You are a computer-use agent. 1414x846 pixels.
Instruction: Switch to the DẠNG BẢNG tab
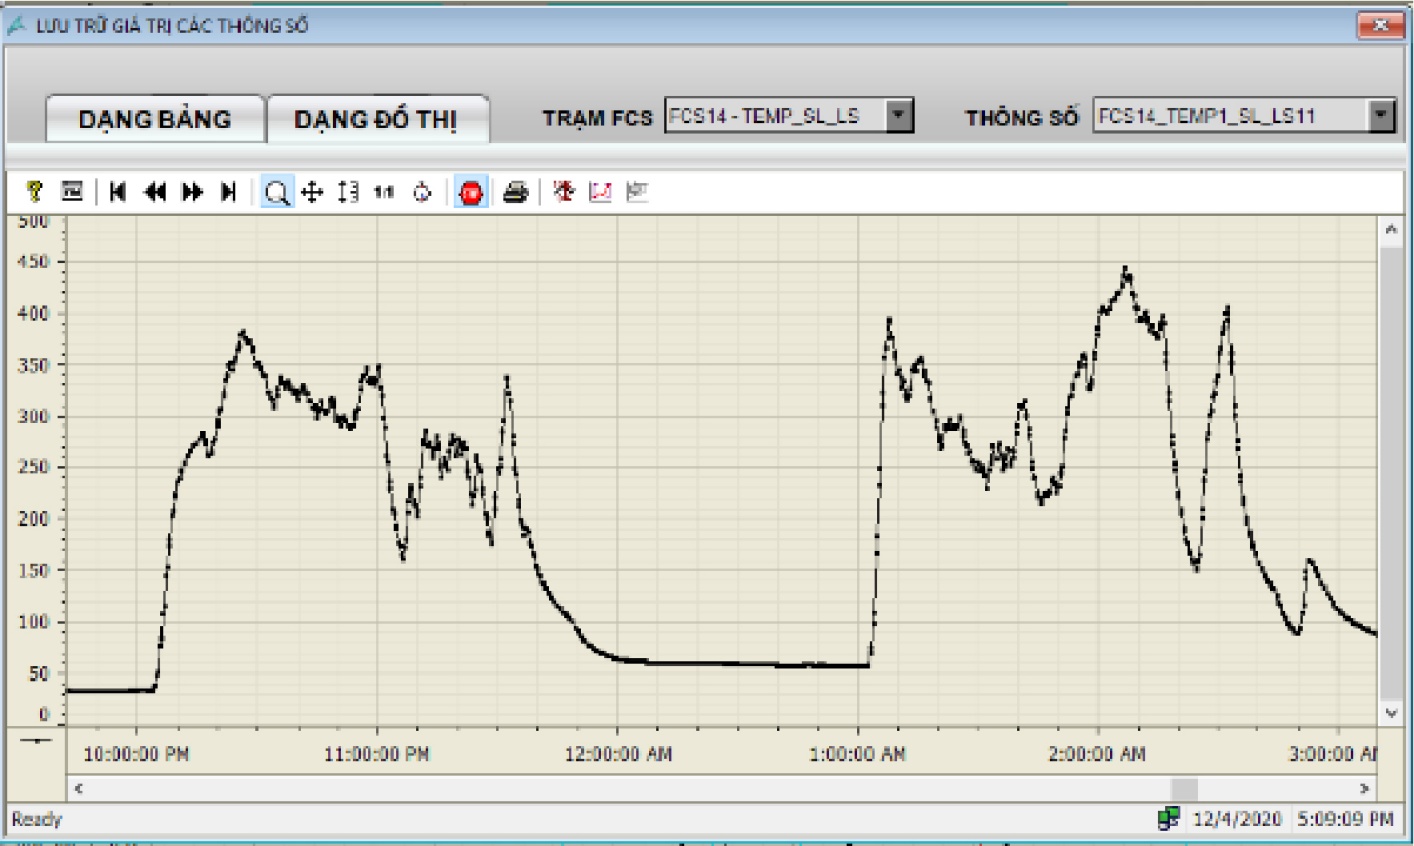pyautogui.click(x=155, y=120)
